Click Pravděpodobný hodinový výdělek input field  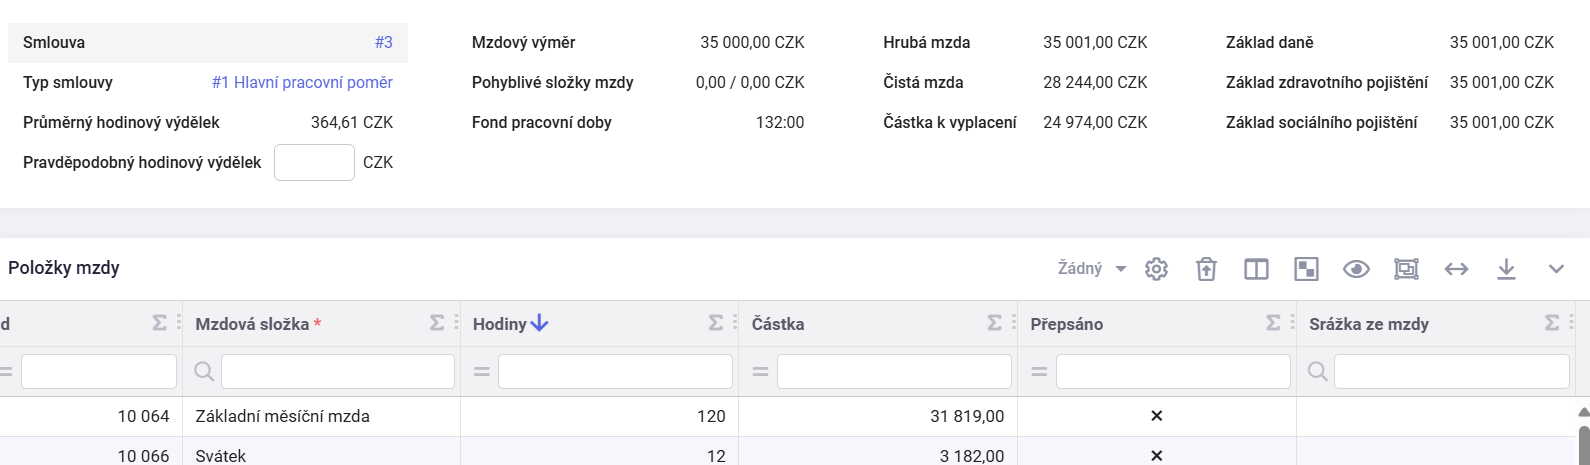click(314, 162)
